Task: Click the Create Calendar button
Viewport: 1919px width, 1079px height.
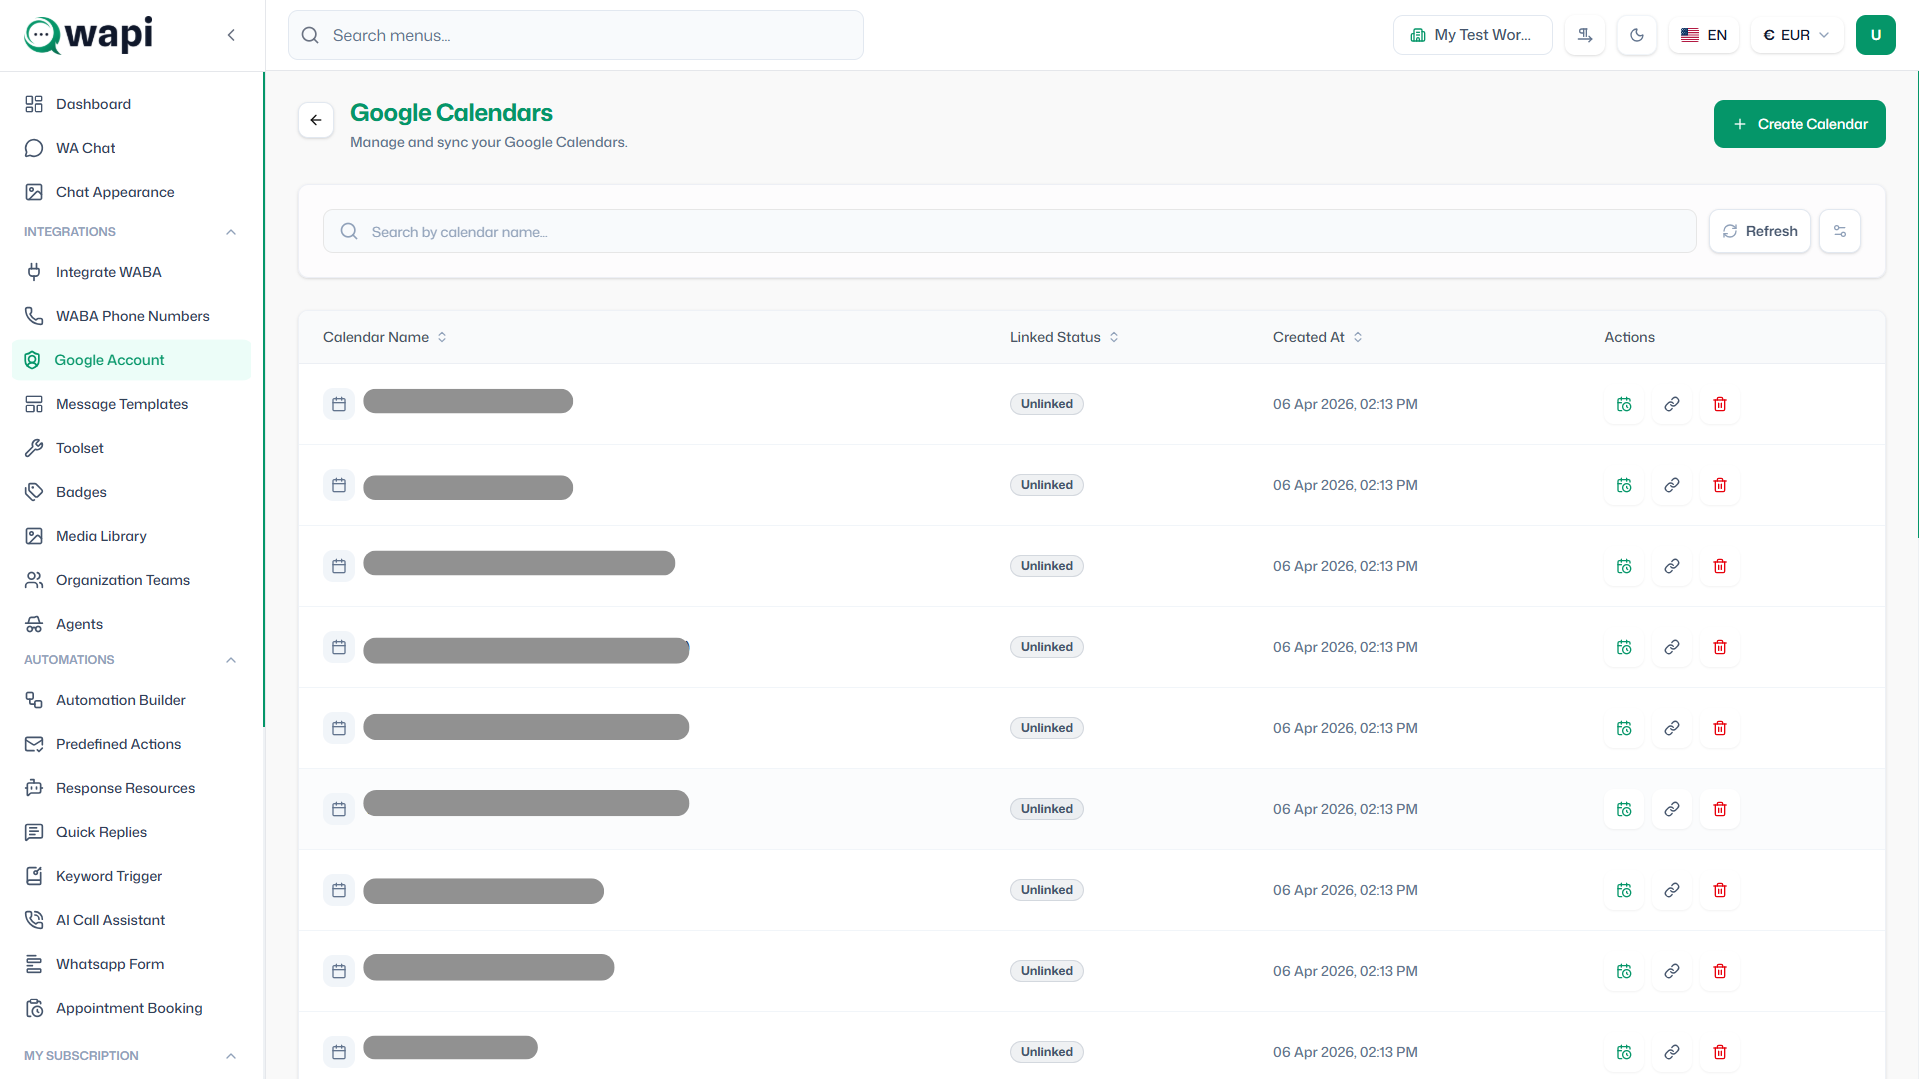Action: [1800, 124]
